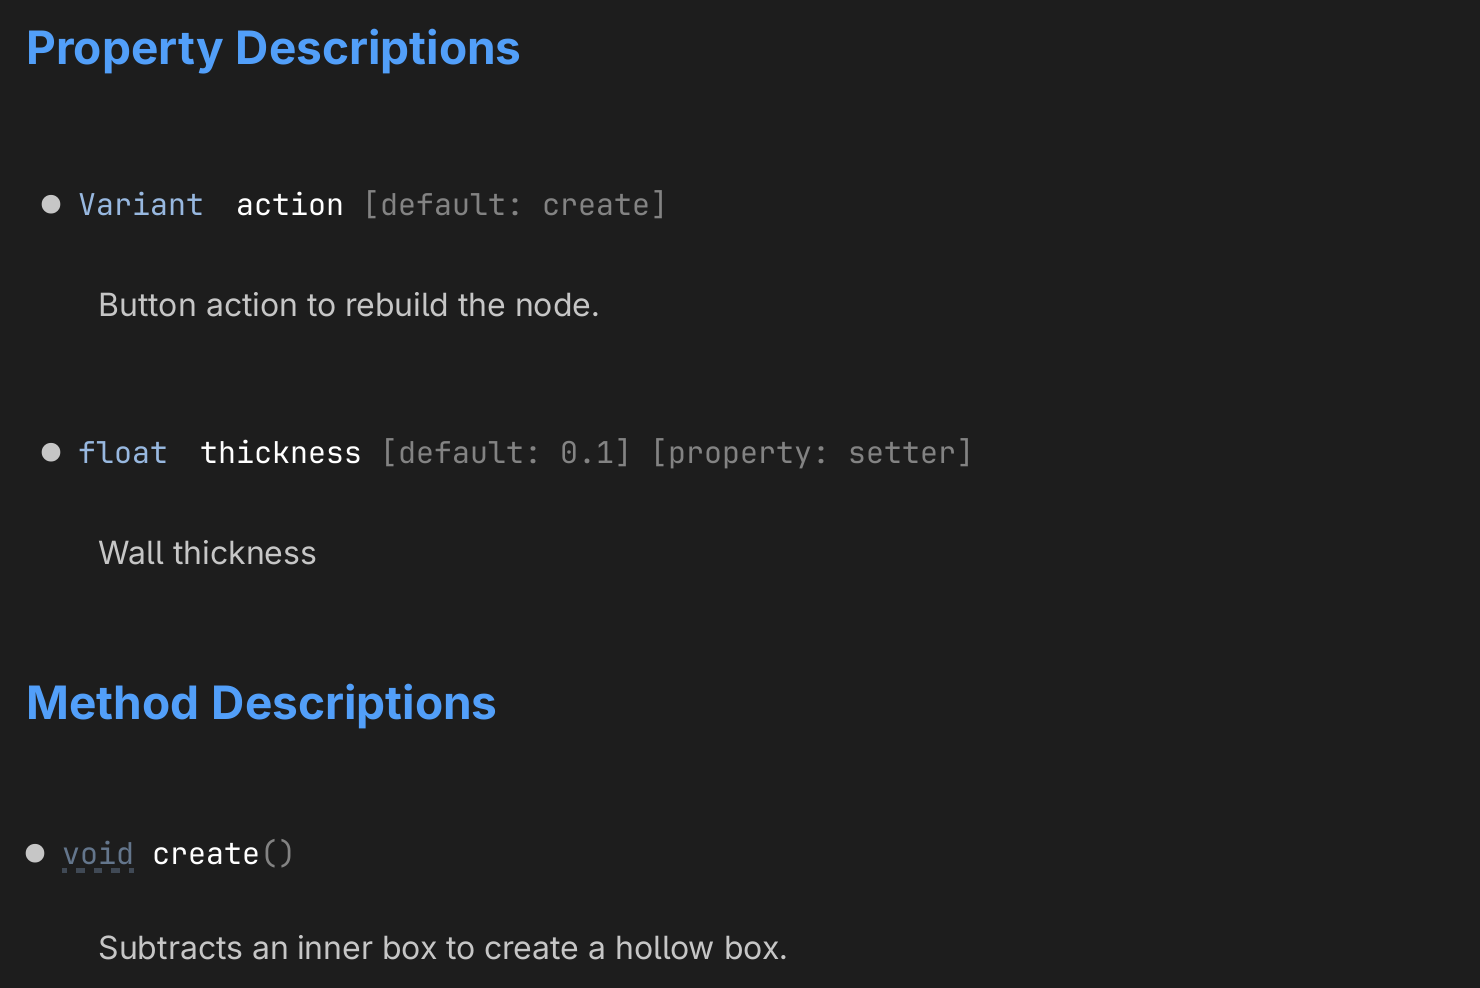This screenshot has width=1480, height=988.
Task: Click the 'Subtracts an inner box' description
Action: pyautogui.click(x=442, y=948)
